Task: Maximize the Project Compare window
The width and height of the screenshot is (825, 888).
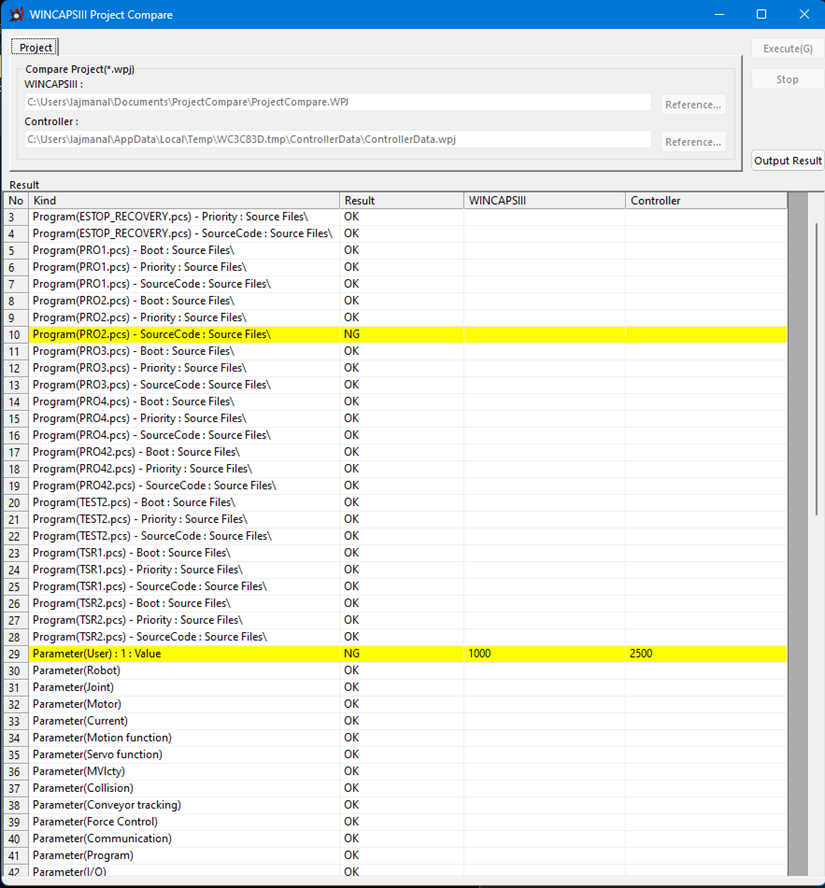Action: click(762, 14)
